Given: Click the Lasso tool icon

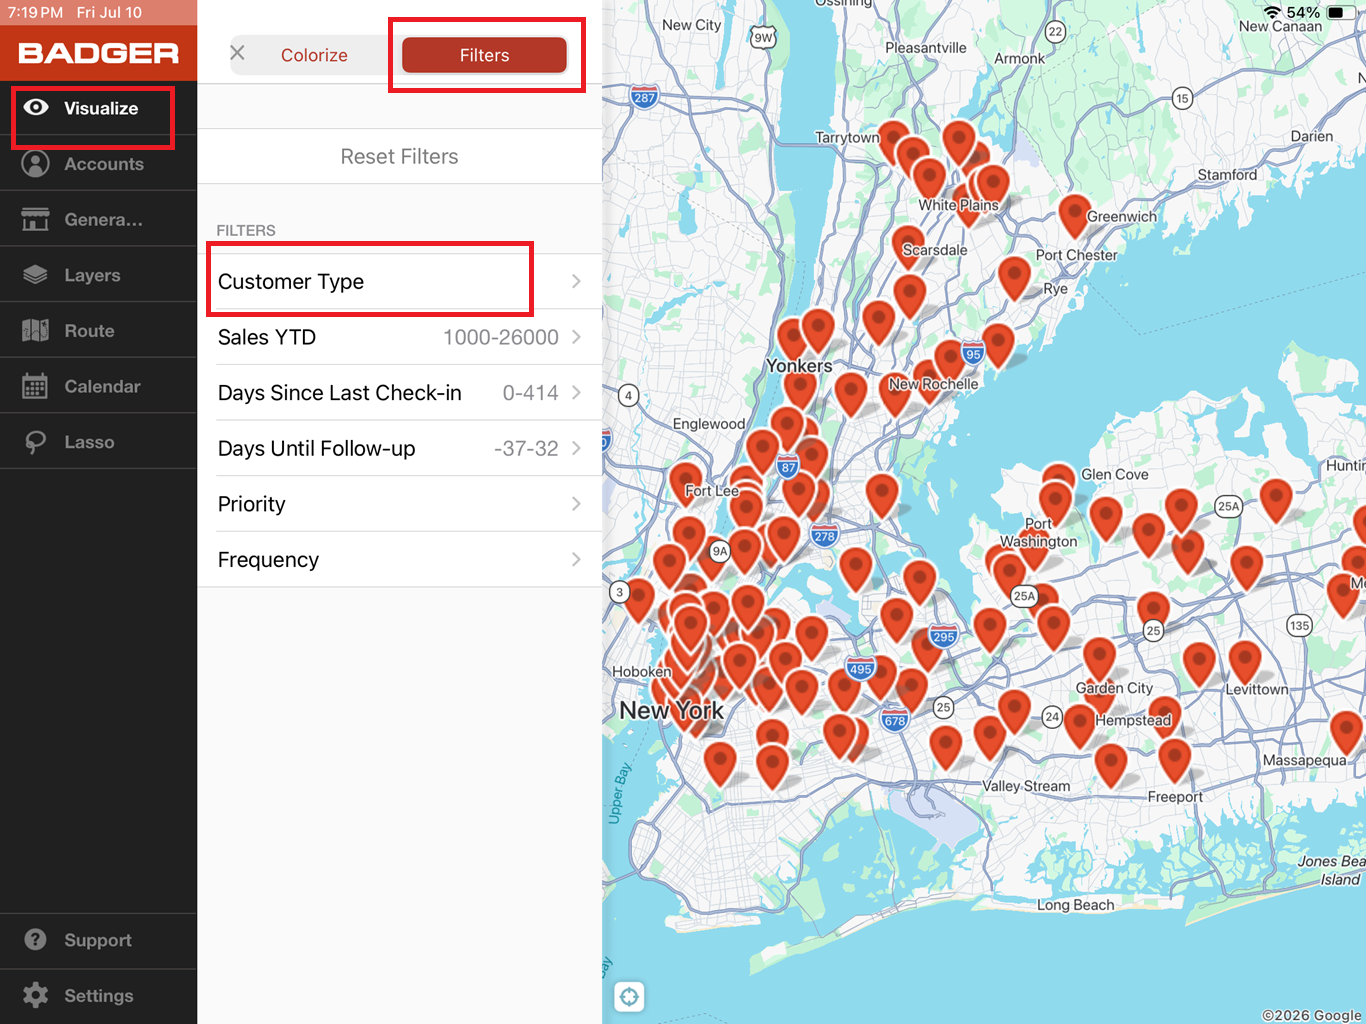Looking at the screenshot, I should (x=36, y=442).
